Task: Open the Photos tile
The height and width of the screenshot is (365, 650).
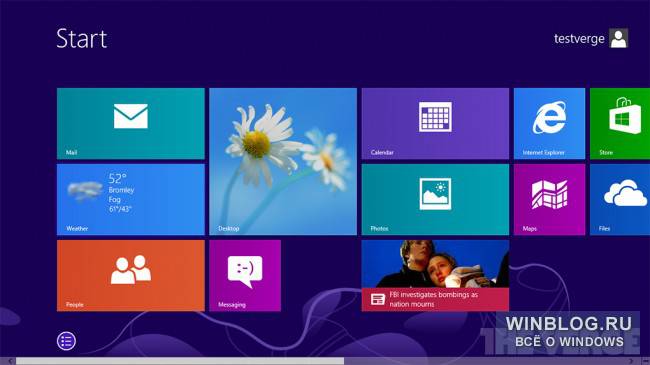Action: click(x=435, y=200)
